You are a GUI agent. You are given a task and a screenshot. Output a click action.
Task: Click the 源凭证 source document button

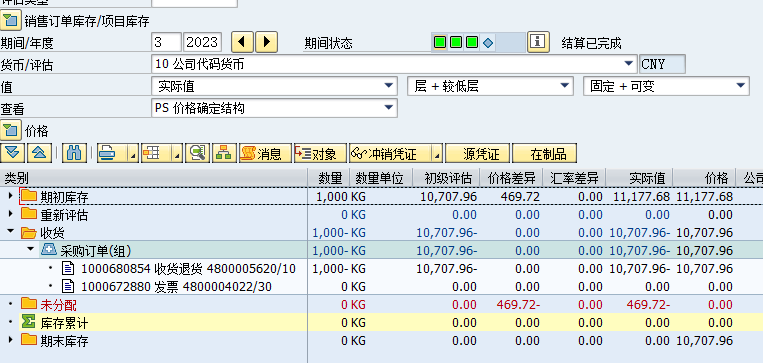(x=478, y=153)
